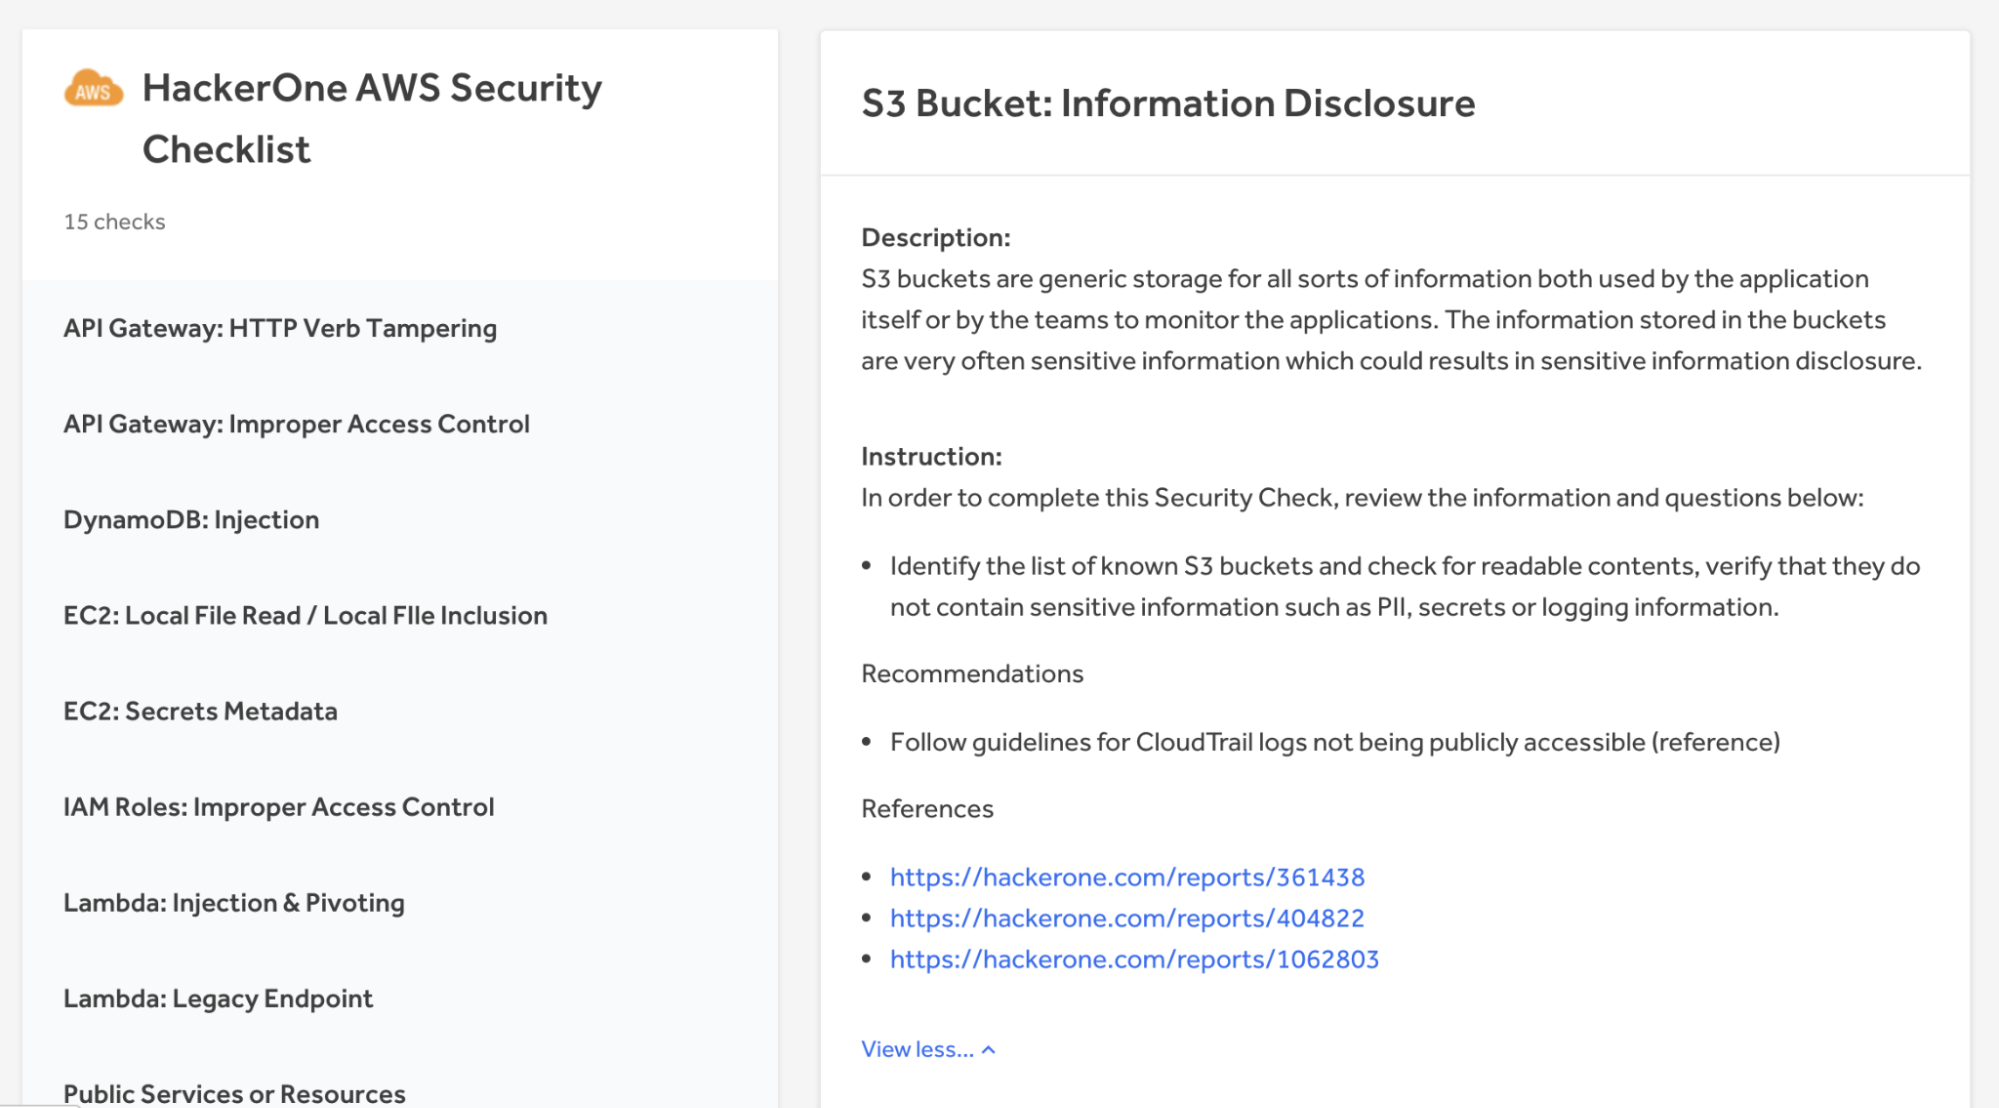The height and width of the screenshot is (1108, 1999).
Task: Select IAM Roles: Improper Access Control
Action: (x=278, y=807)
